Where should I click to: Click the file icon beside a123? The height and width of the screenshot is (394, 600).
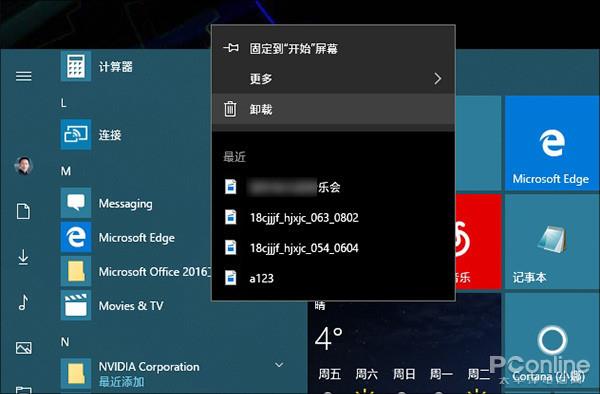[230, 278]
